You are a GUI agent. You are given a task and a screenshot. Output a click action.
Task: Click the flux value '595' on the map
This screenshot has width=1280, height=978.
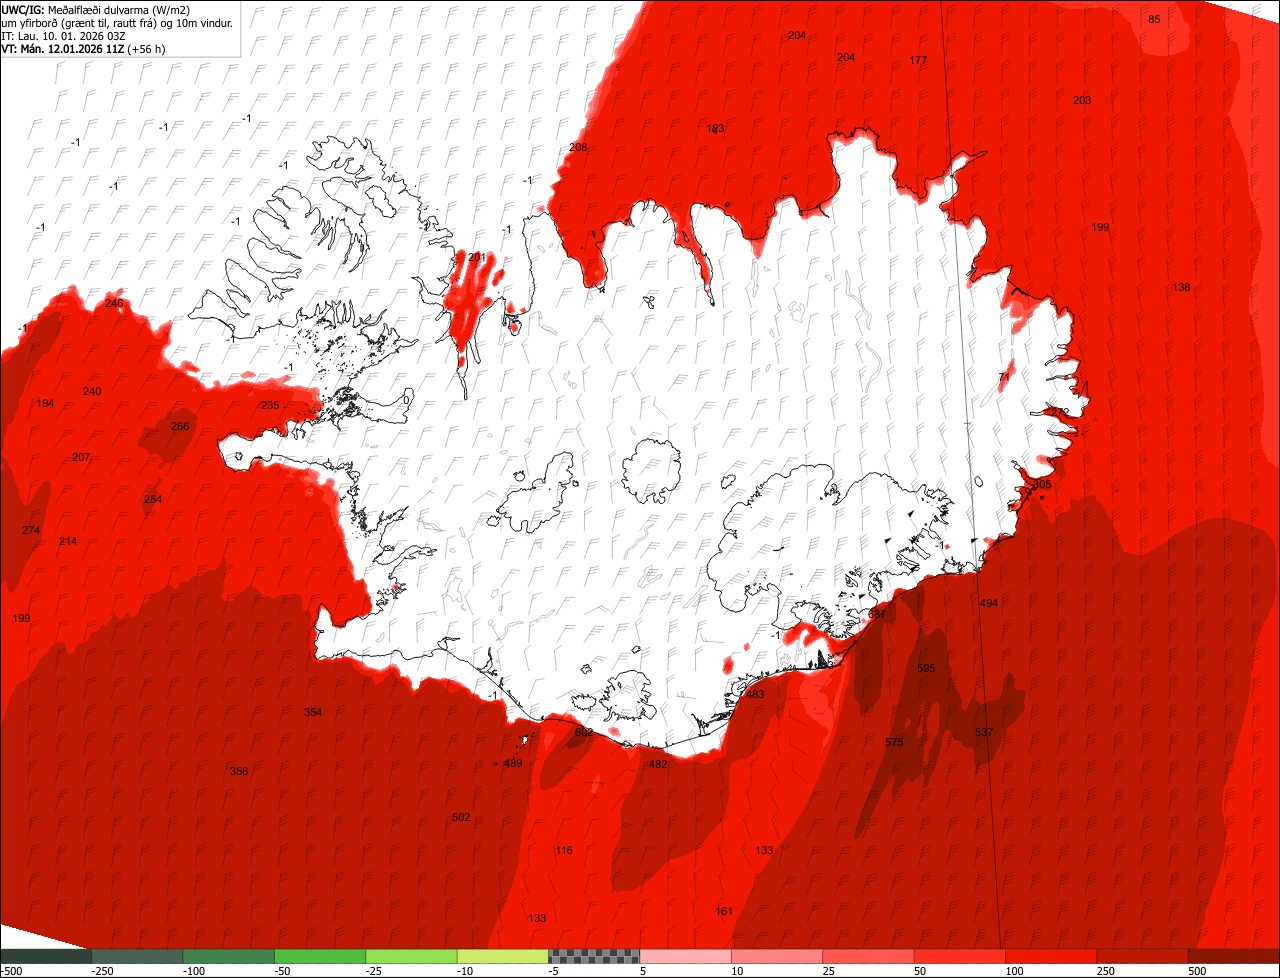(x=926, y=667)
